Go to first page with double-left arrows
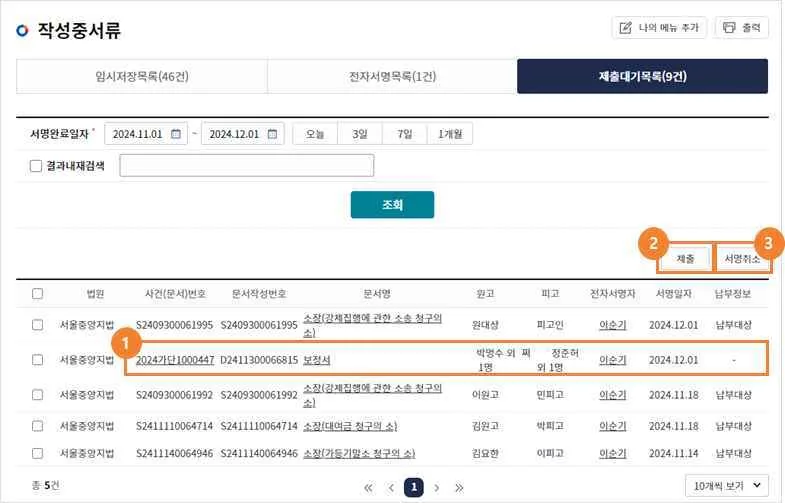Viewport: 785px width, 503px height. point(368,487)
